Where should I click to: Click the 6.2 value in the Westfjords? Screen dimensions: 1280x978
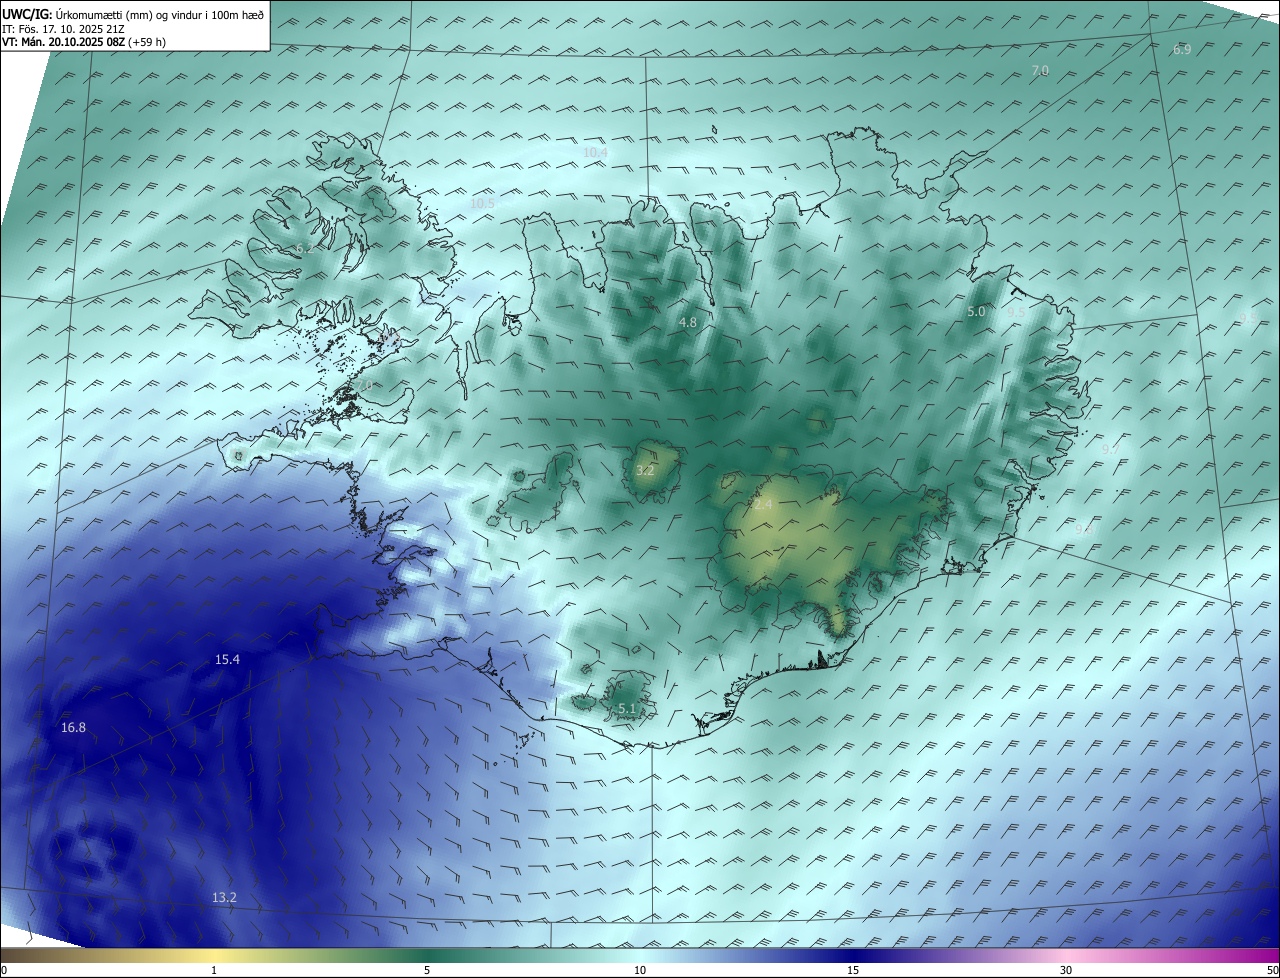pyautogui.click(x=304, y=248)
